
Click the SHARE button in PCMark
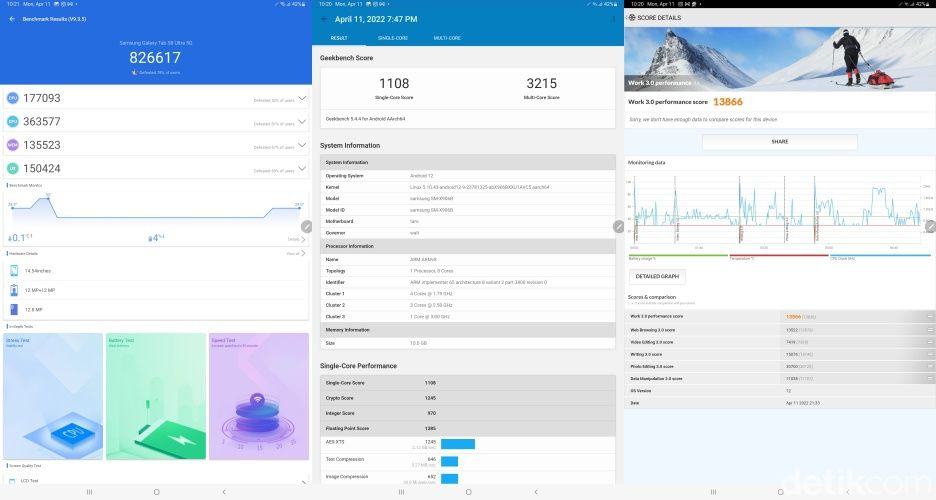point(780,142)
